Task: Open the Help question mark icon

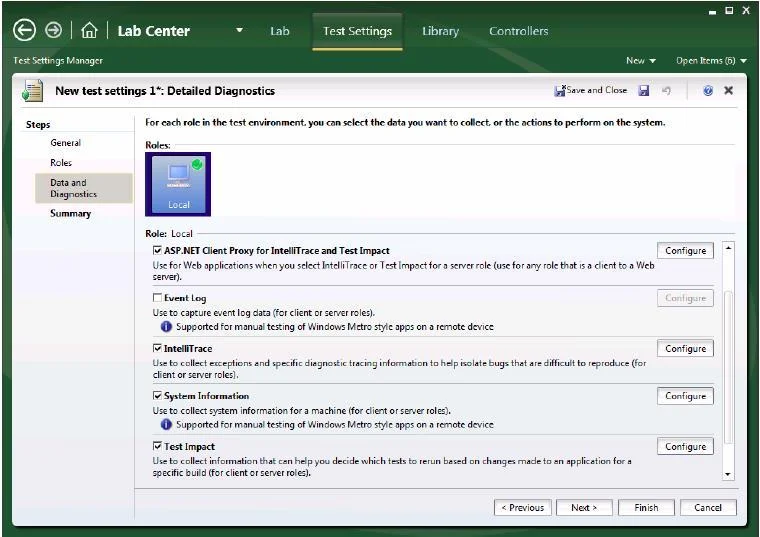Action: [x=708, y=90]
